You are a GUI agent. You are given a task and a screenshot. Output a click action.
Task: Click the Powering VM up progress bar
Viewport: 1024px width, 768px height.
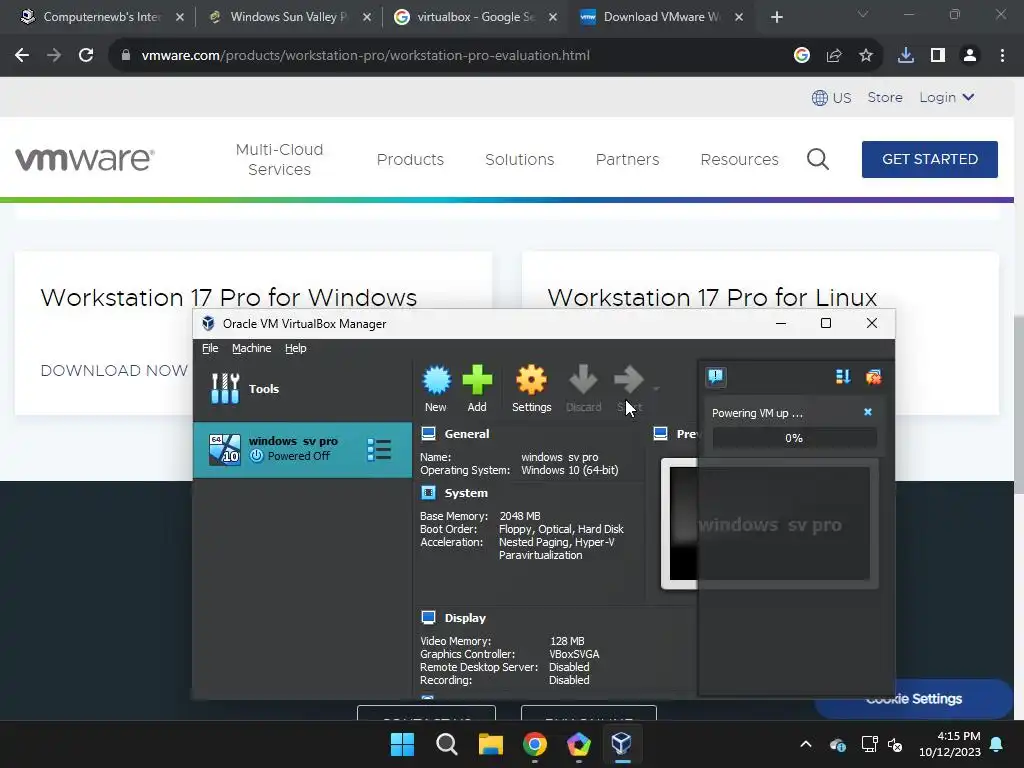794,438
